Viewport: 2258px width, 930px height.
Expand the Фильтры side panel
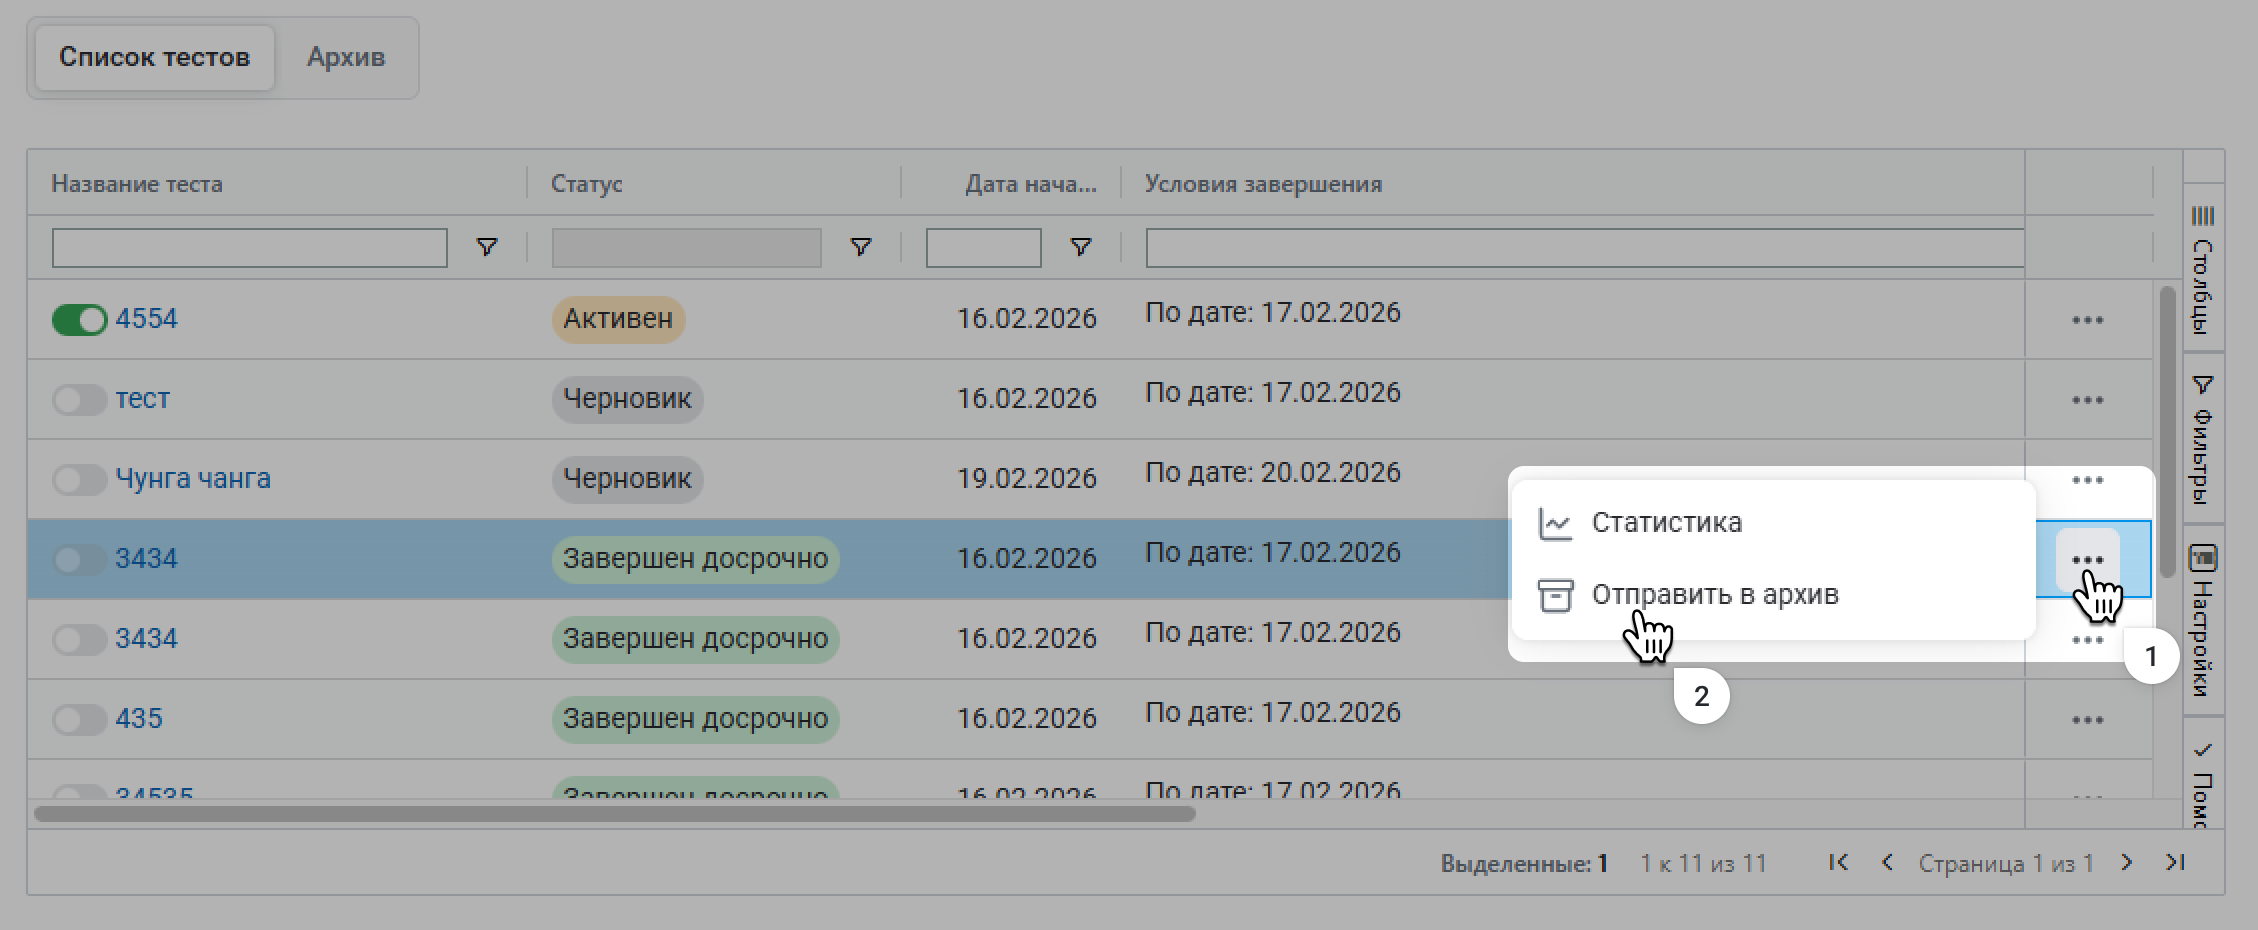[2203, 438]
